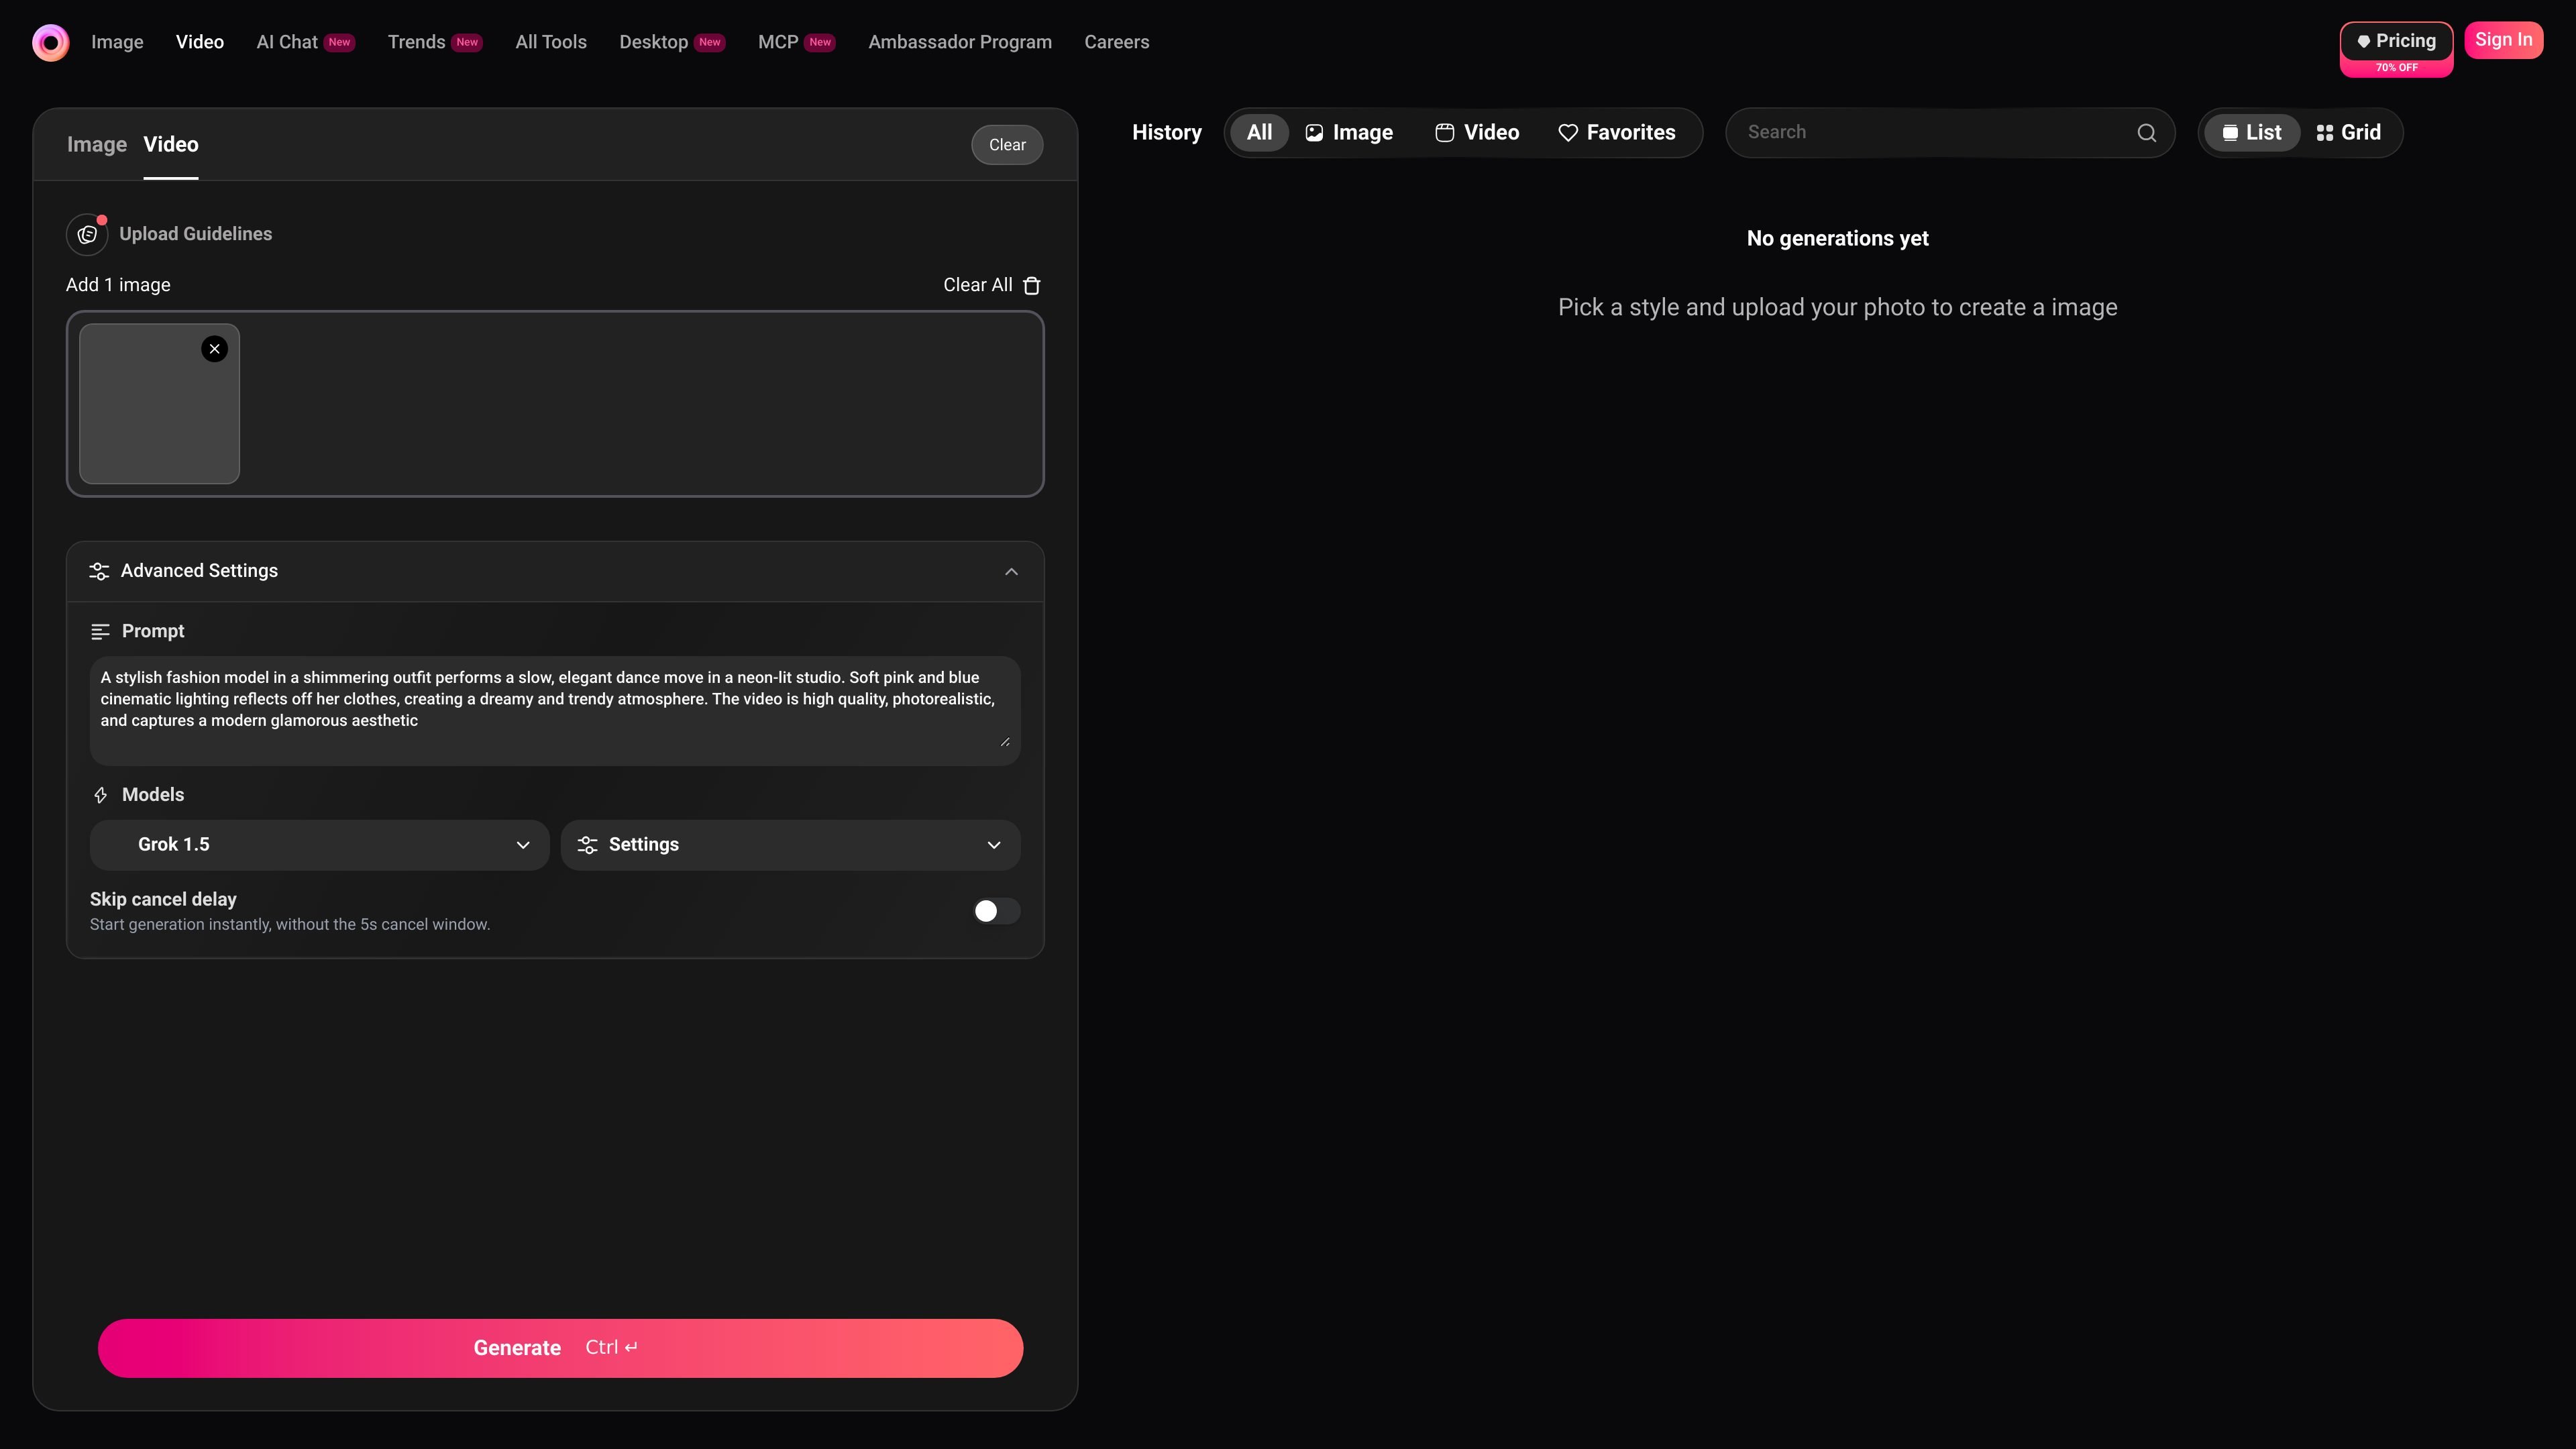Select the uploaded image thumbnail

click(x=159, y=404)
